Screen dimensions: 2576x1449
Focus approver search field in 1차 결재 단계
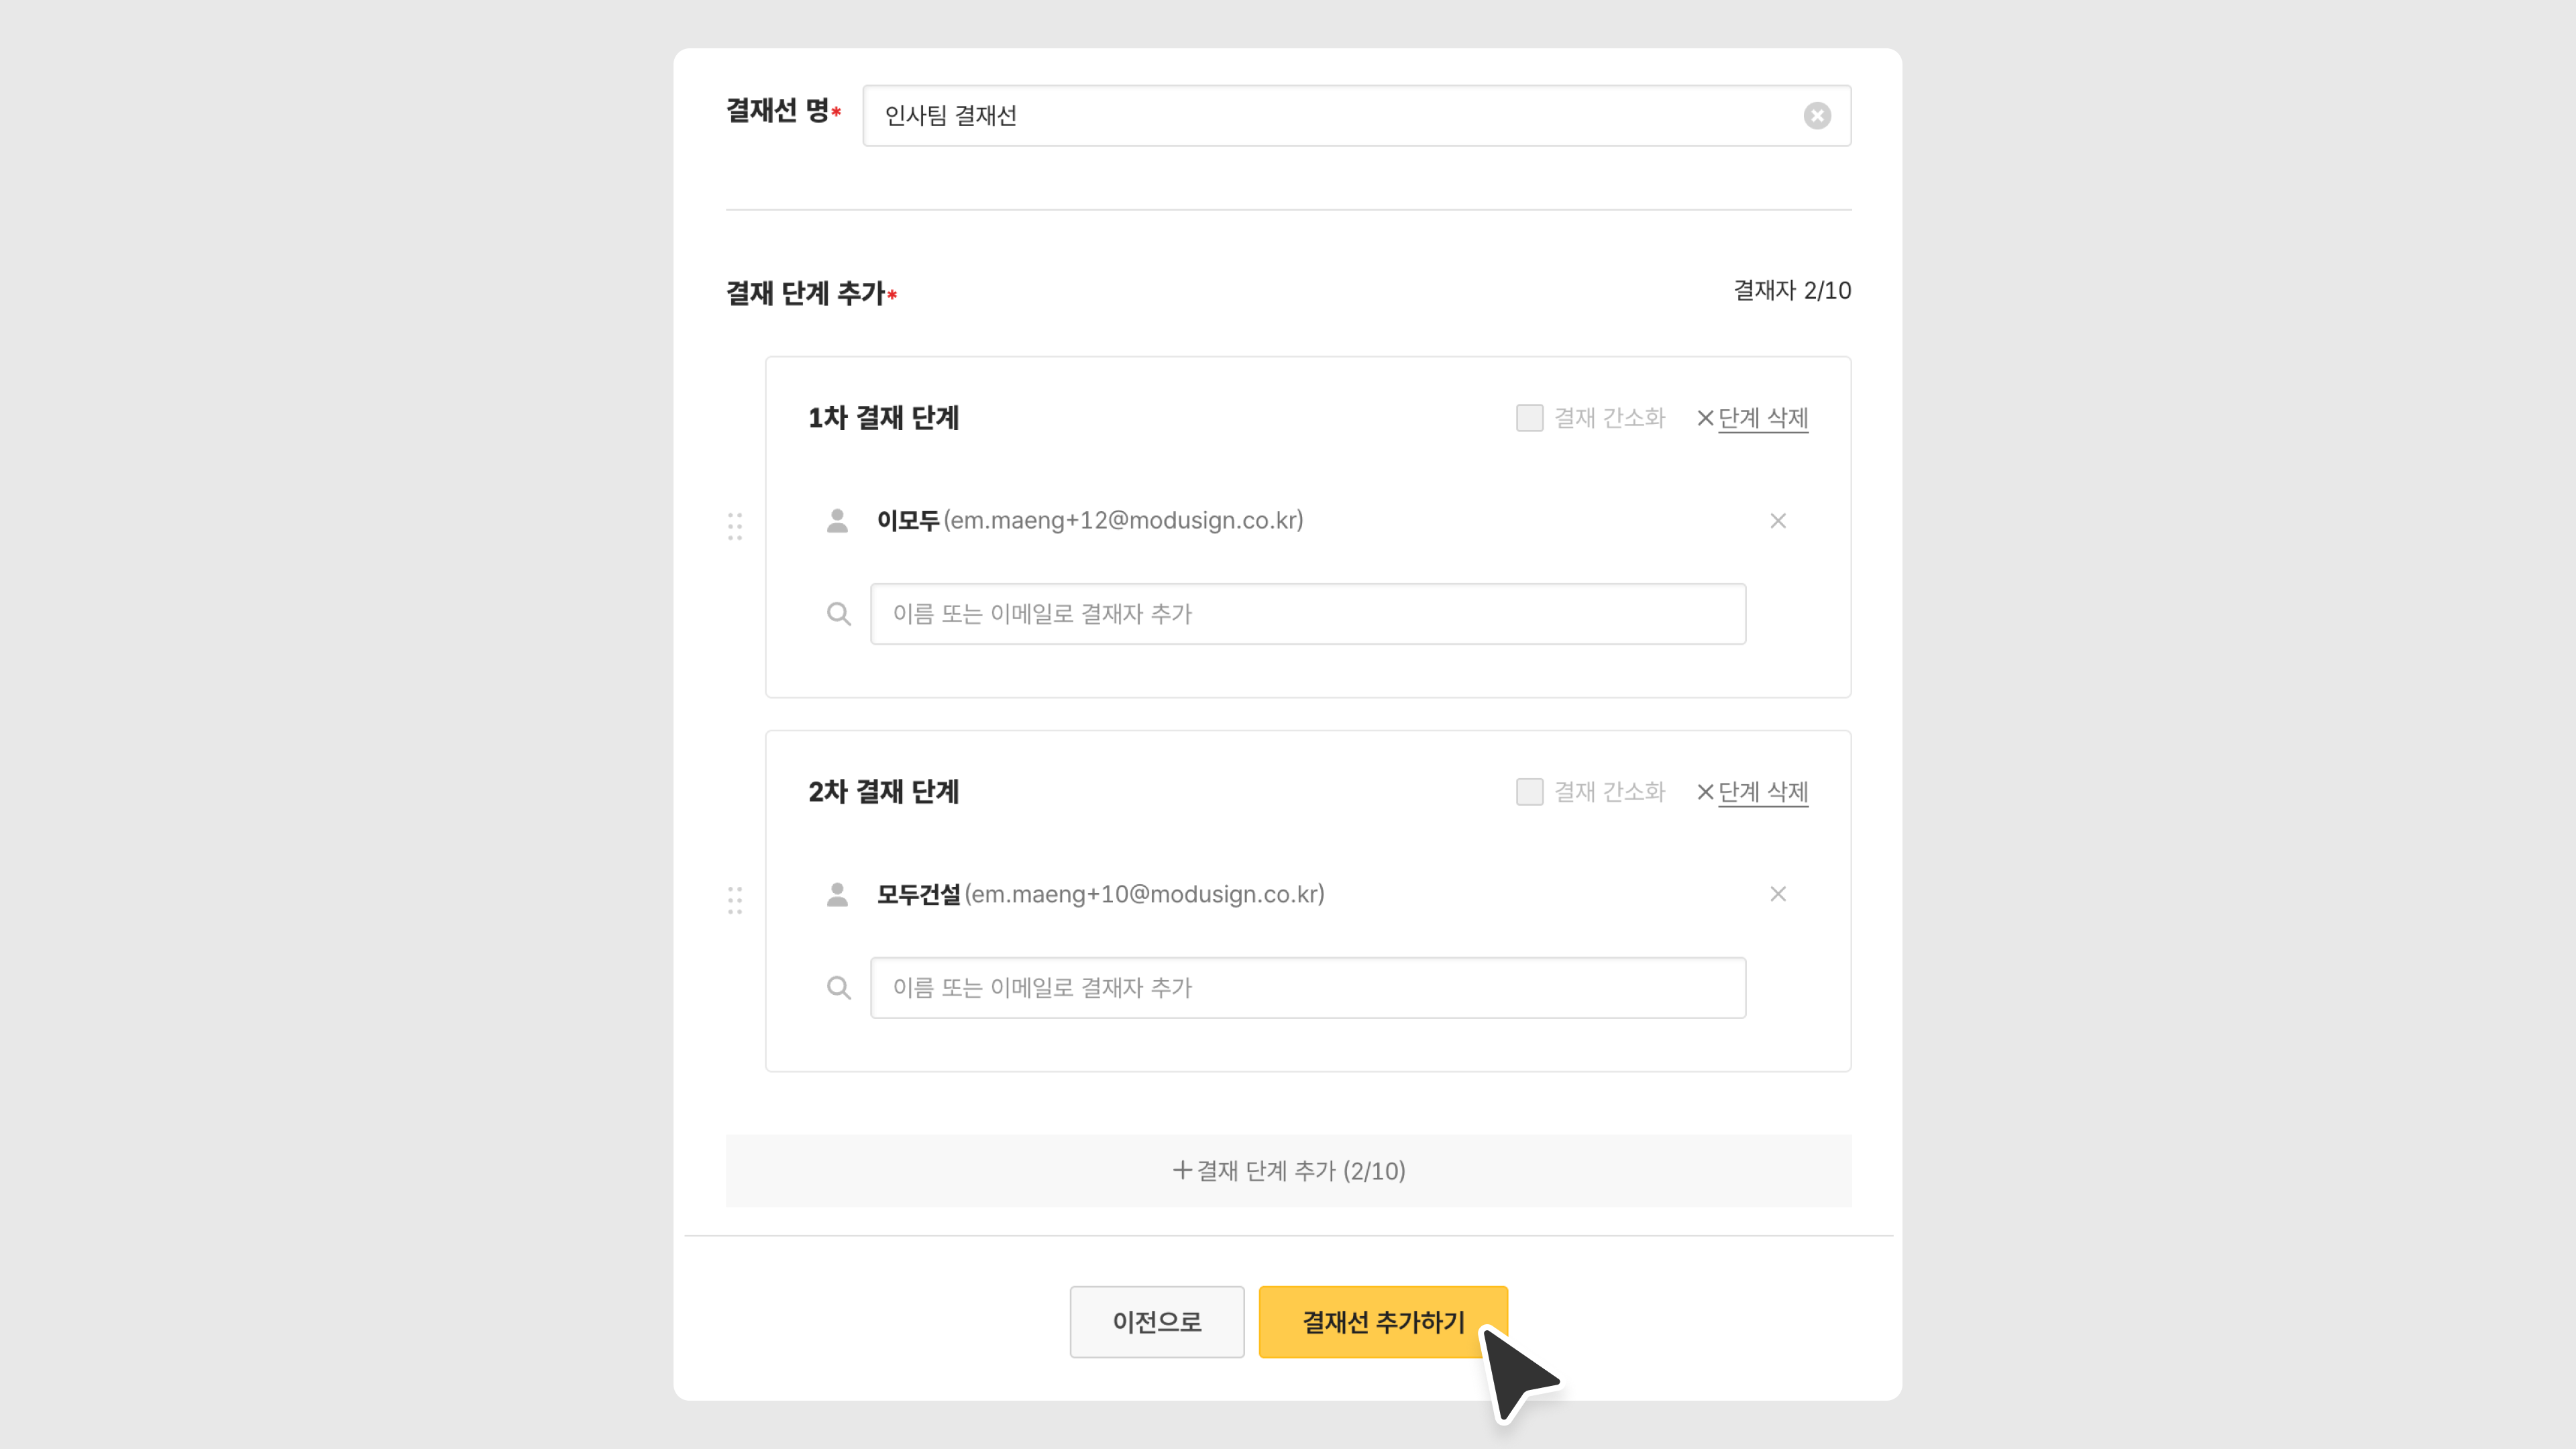[x=1307, y=614]
